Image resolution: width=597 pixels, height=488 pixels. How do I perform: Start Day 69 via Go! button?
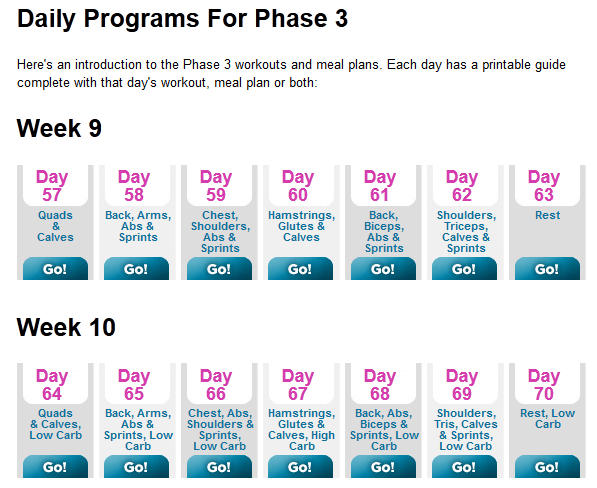click(464, 467)
